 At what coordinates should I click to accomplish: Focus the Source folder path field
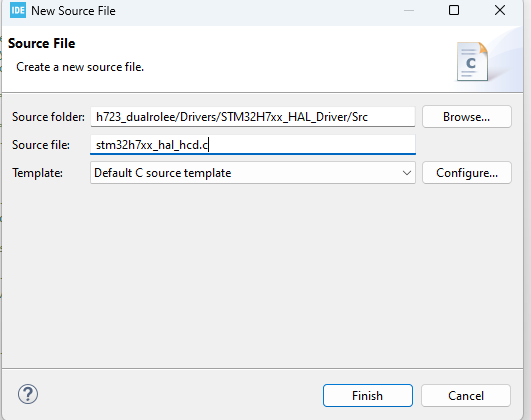[253, 117]
